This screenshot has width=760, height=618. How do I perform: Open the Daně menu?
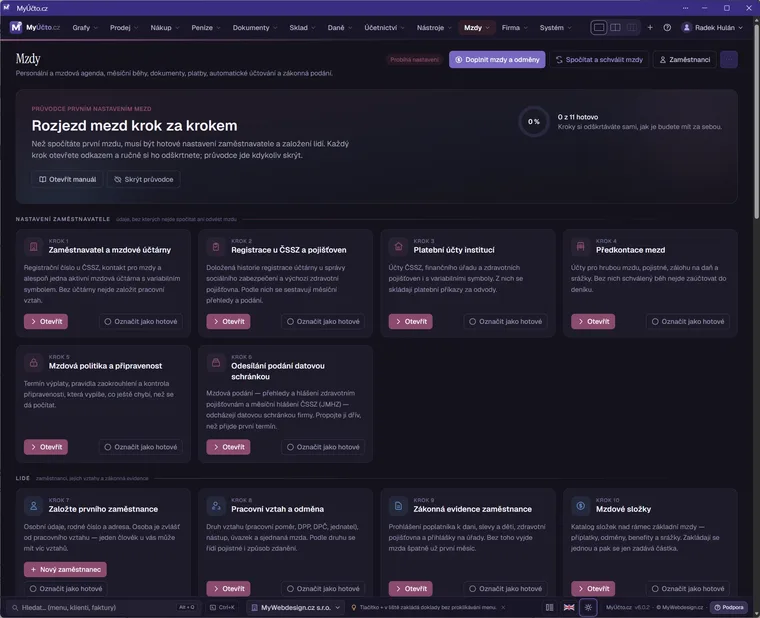pyautogui.click(x=339, y=28)
